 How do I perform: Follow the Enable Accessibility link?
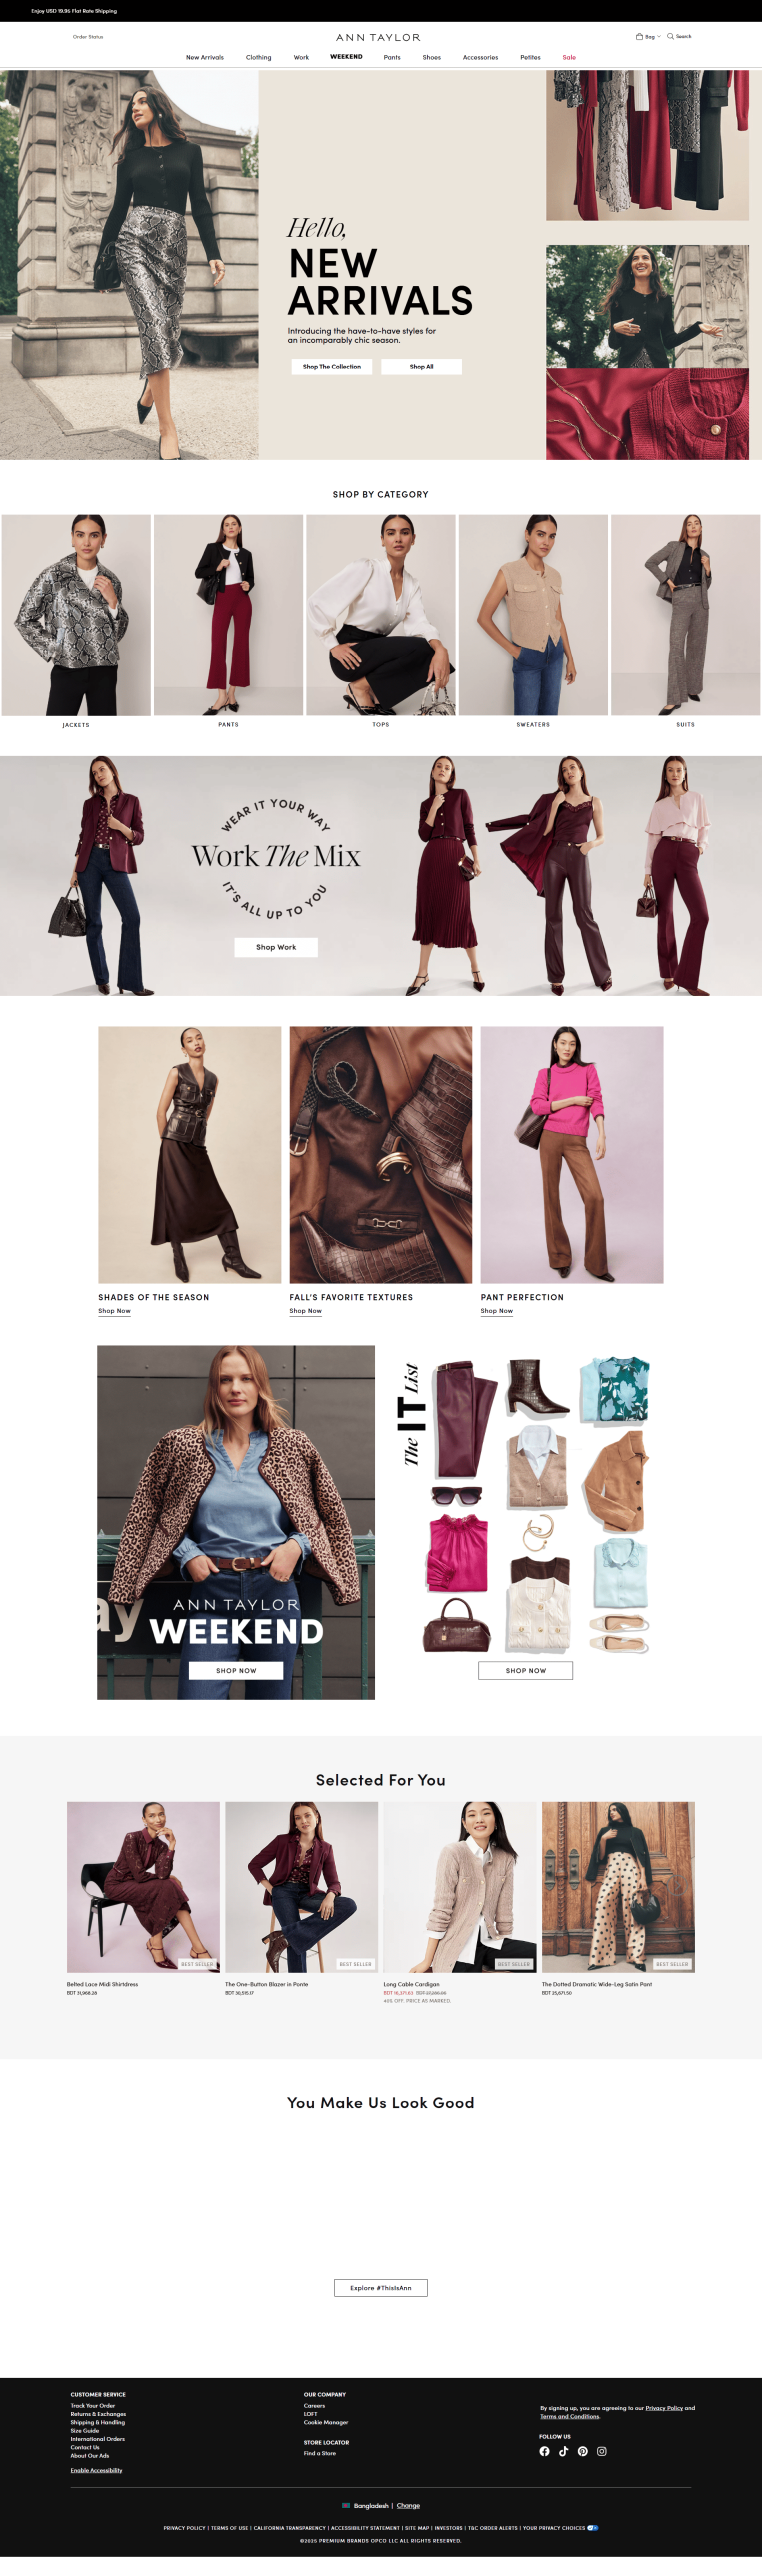[96, 2470]
